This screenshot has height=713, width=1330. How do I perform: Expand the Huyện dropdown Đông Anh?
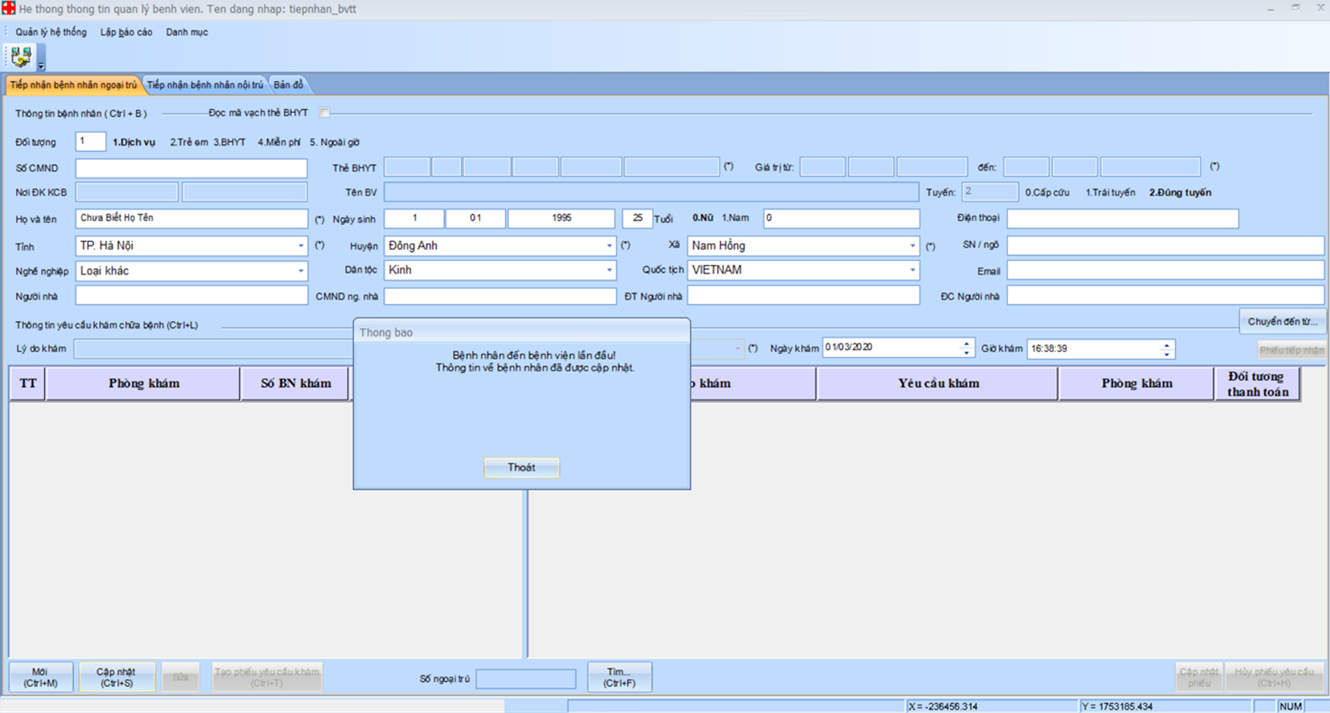[609, 245]
